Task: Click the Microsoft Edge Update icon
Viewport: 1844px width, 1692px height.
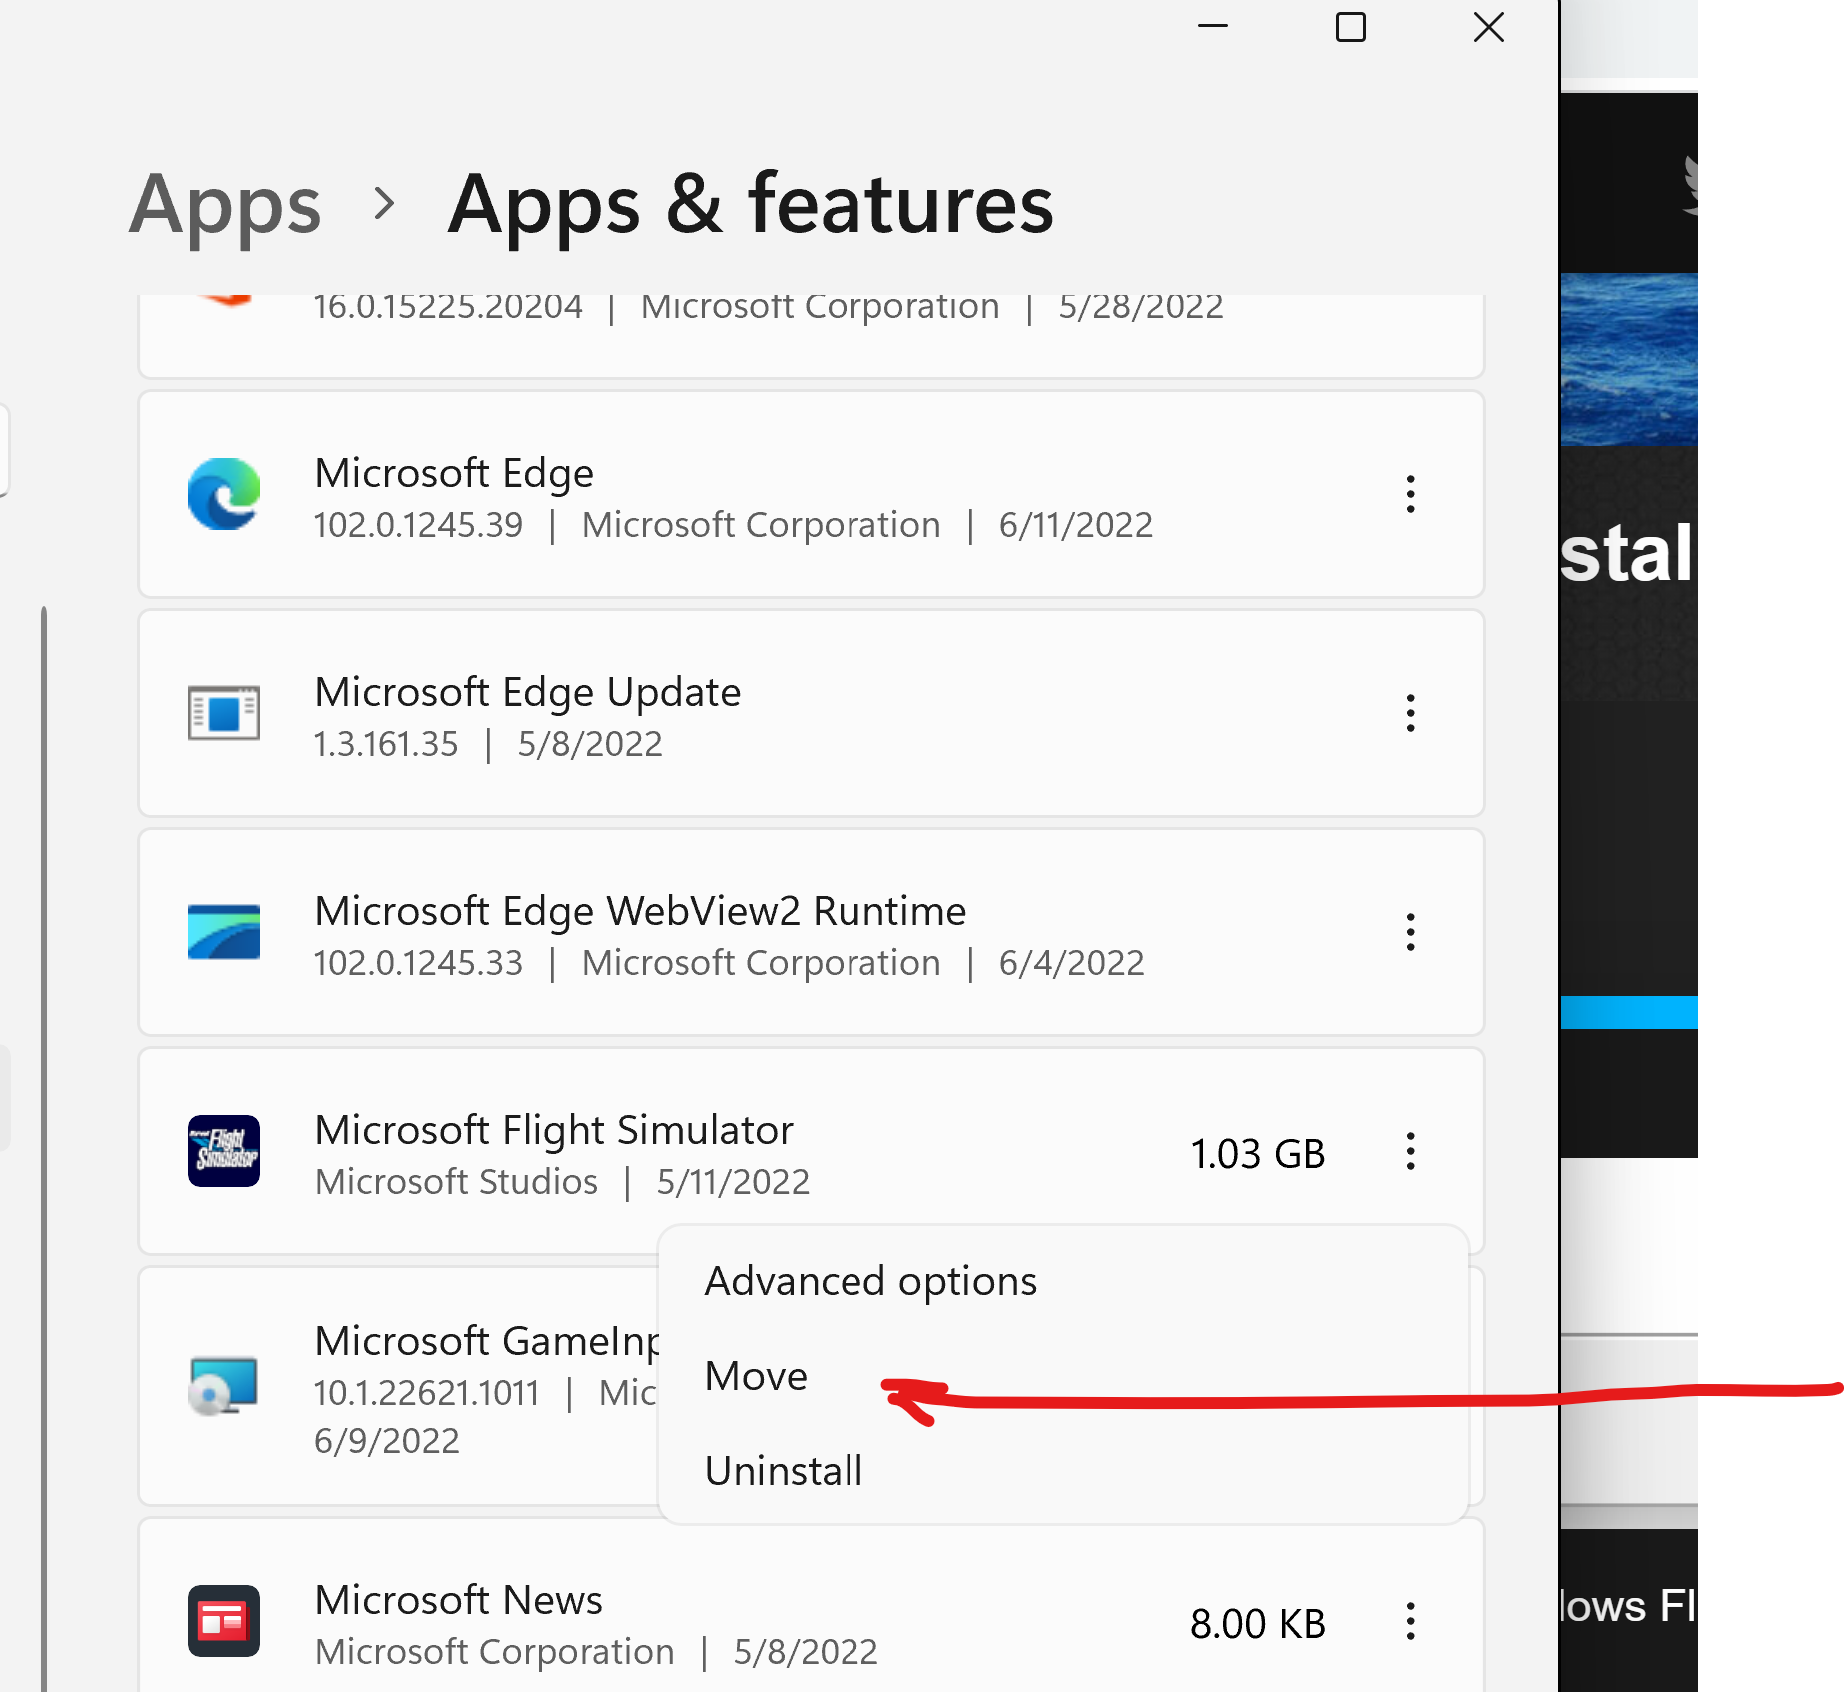Action: click(224, 713)
